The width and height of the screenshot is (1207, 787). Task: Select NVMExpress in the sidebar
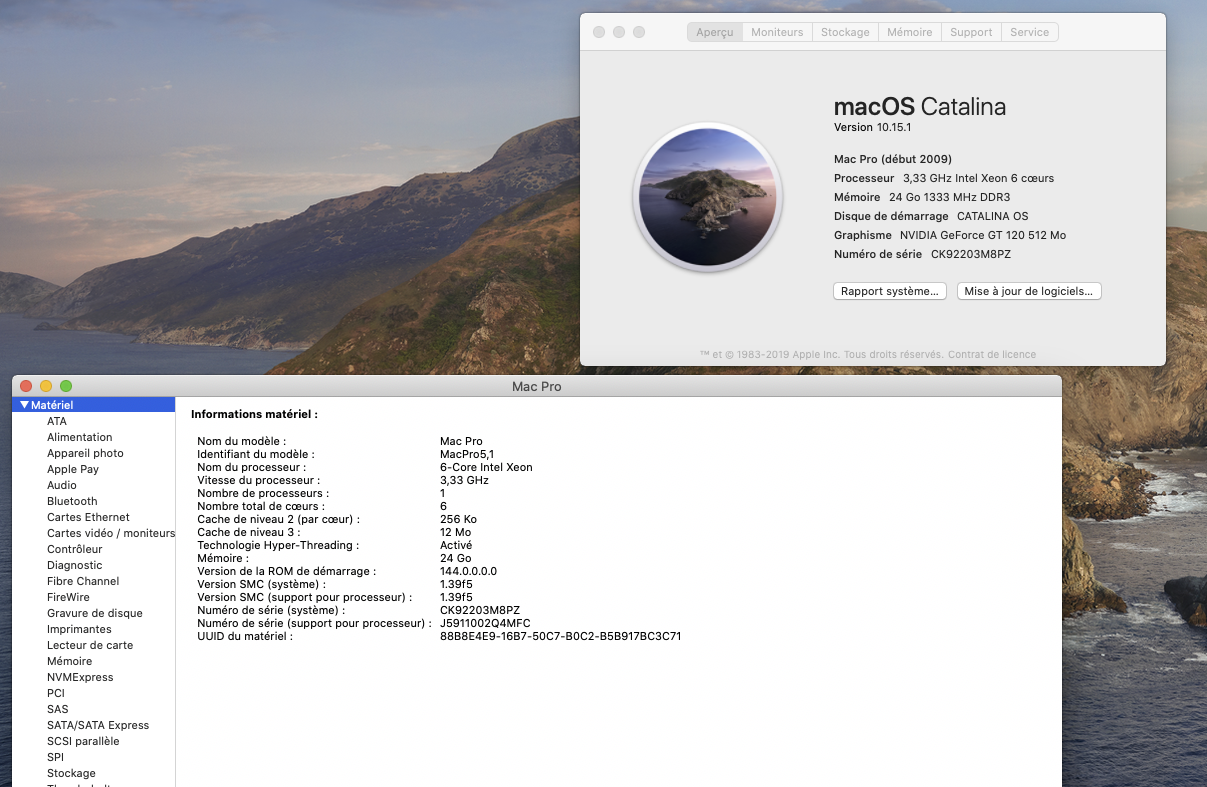[80, 677]
